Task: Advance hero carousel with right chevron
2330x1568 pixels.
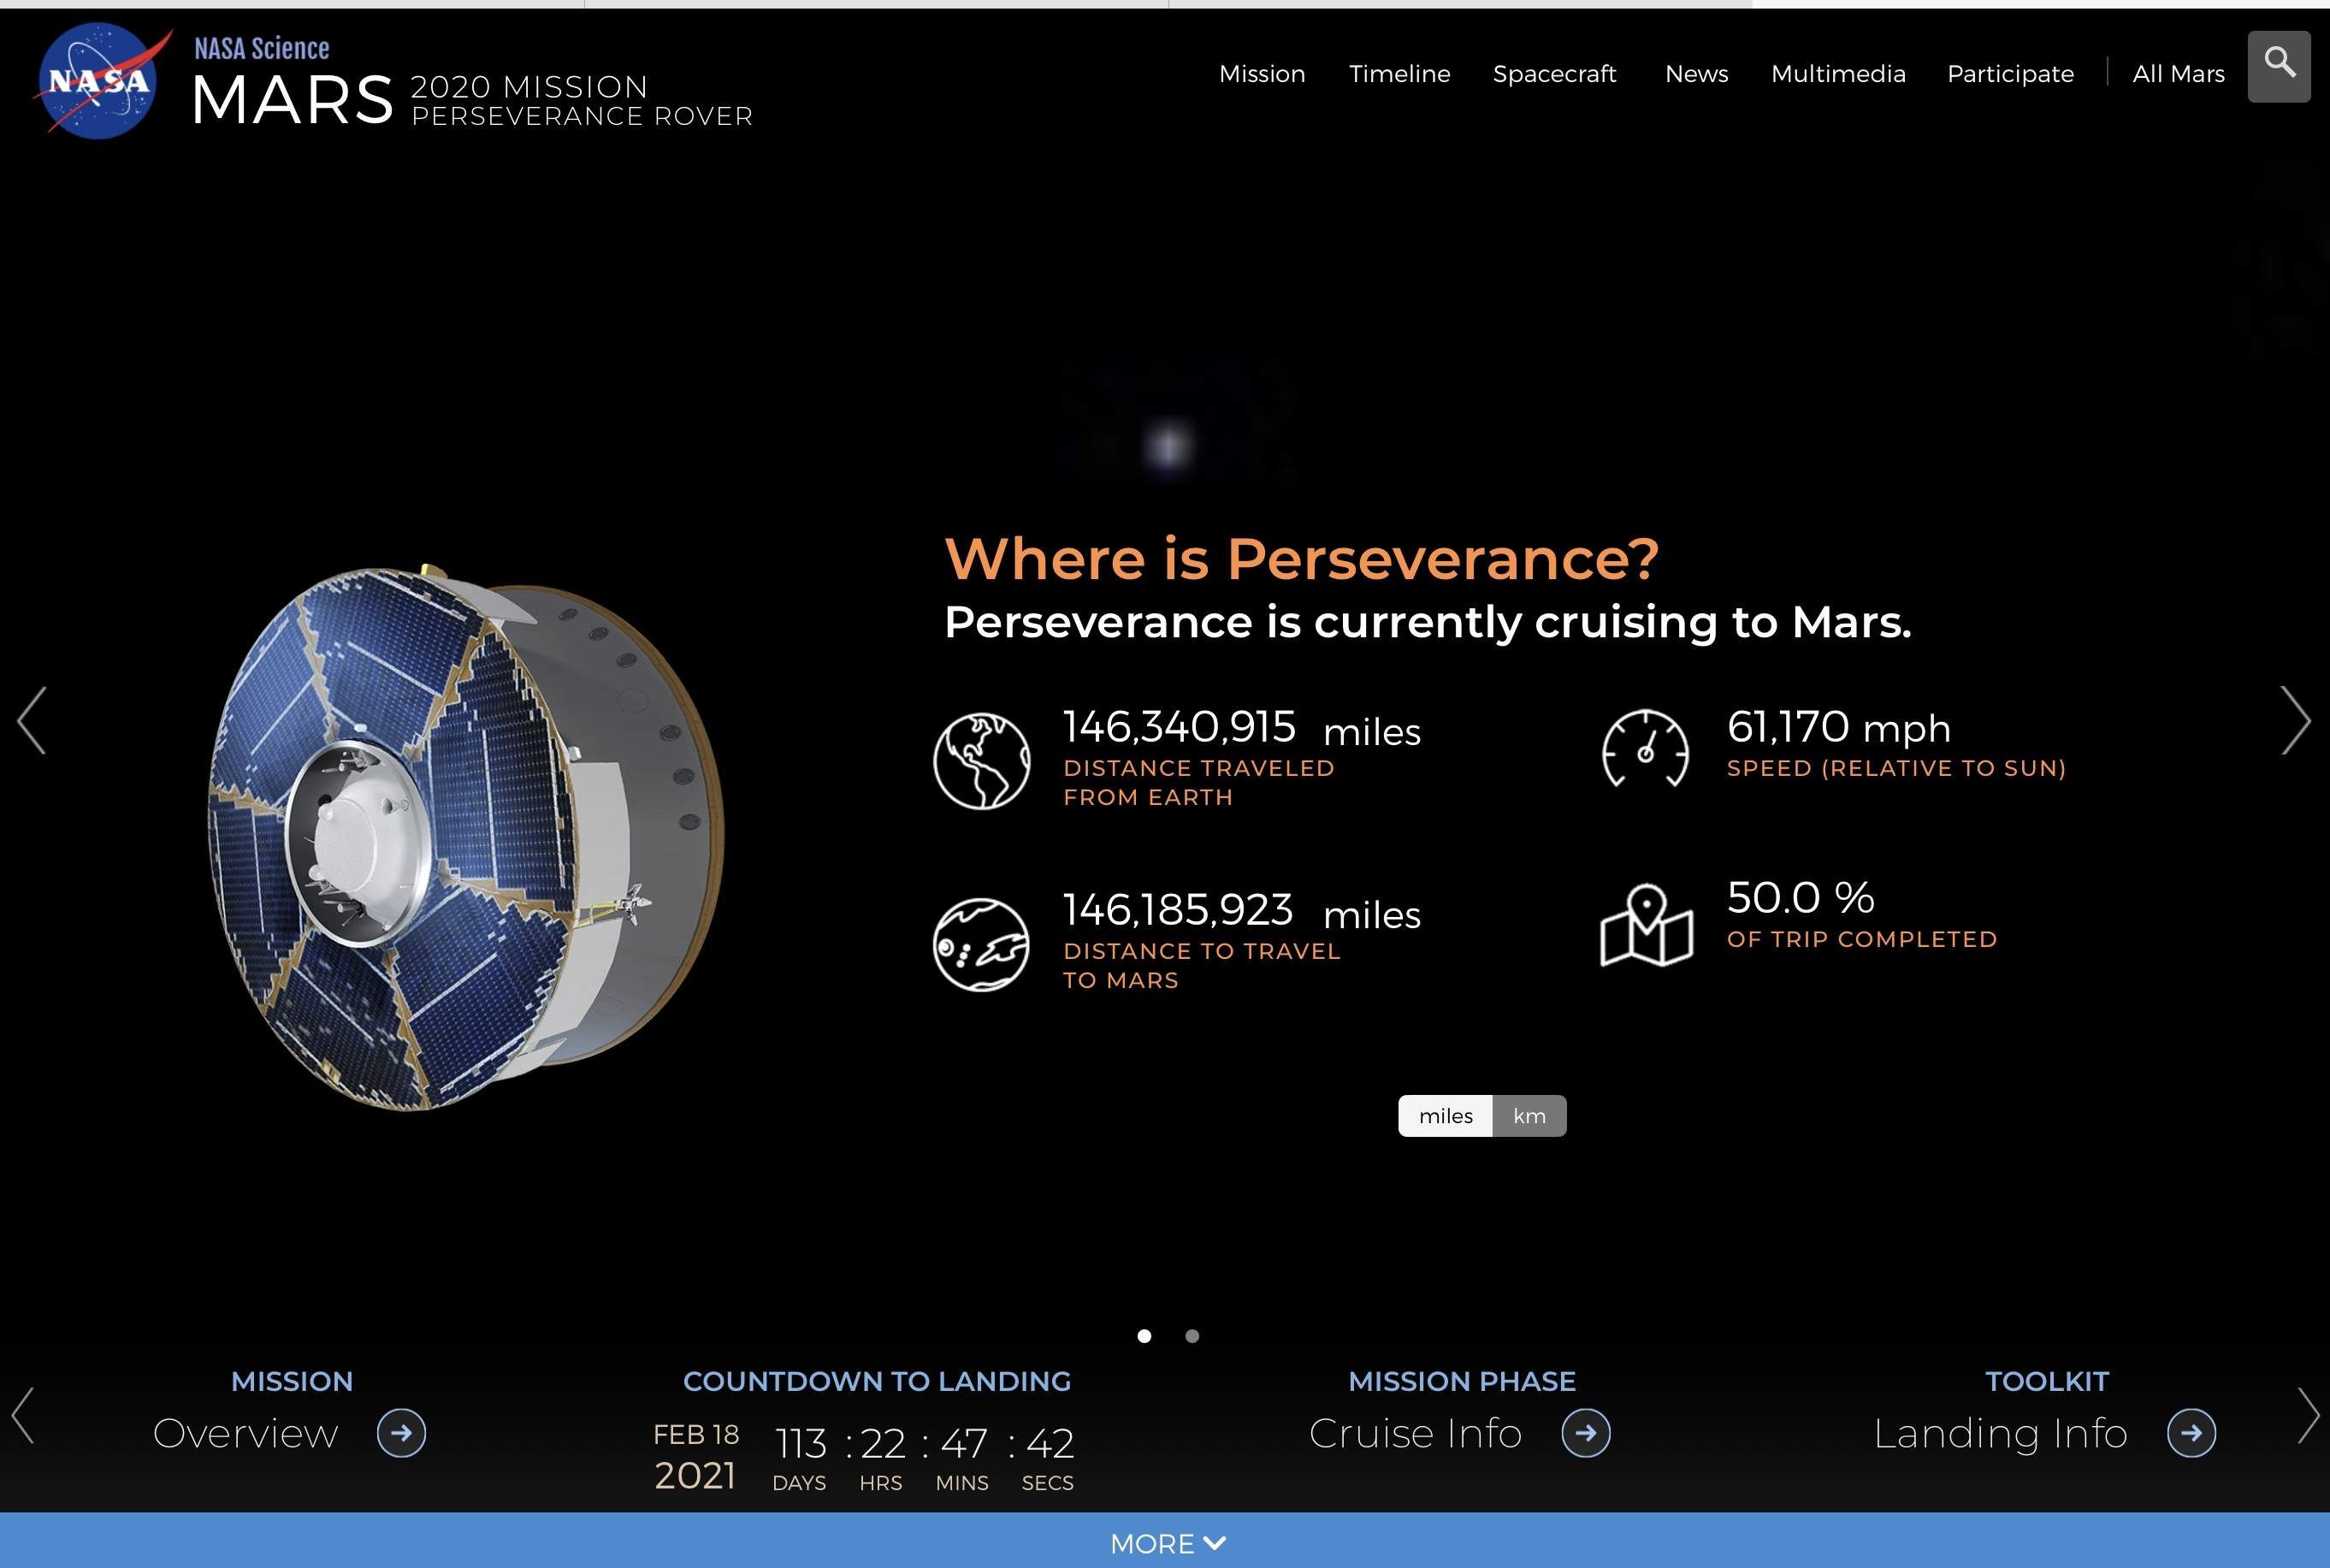Action: click(2295, 720)
